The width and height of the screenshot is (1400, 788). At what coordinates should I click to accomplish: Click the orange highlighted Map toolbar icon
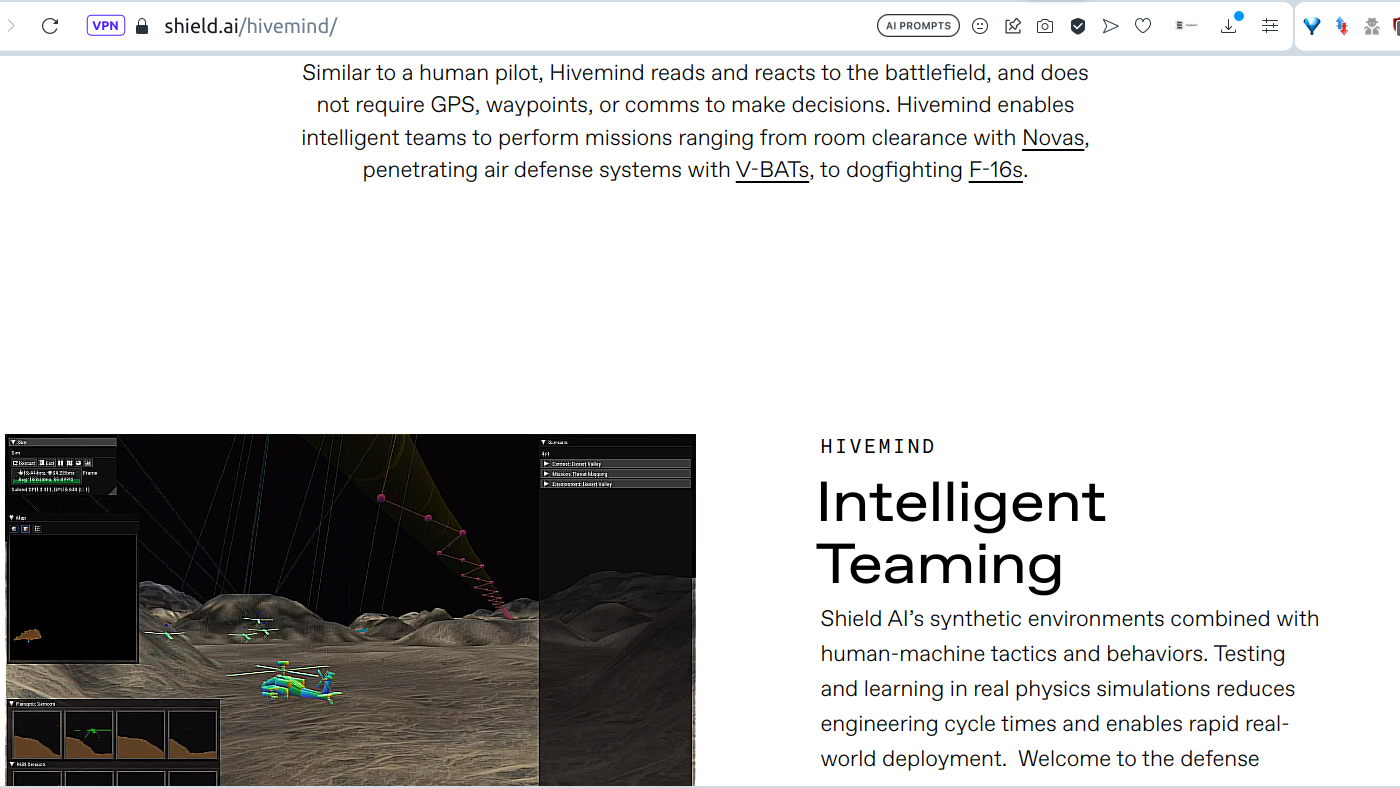click(25, 528)
